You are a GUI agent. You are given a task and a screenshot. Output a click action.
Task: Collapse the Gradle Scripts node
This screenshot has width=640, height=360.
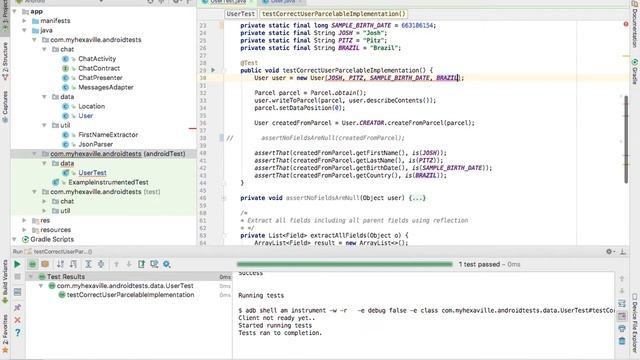coord(15,239)
